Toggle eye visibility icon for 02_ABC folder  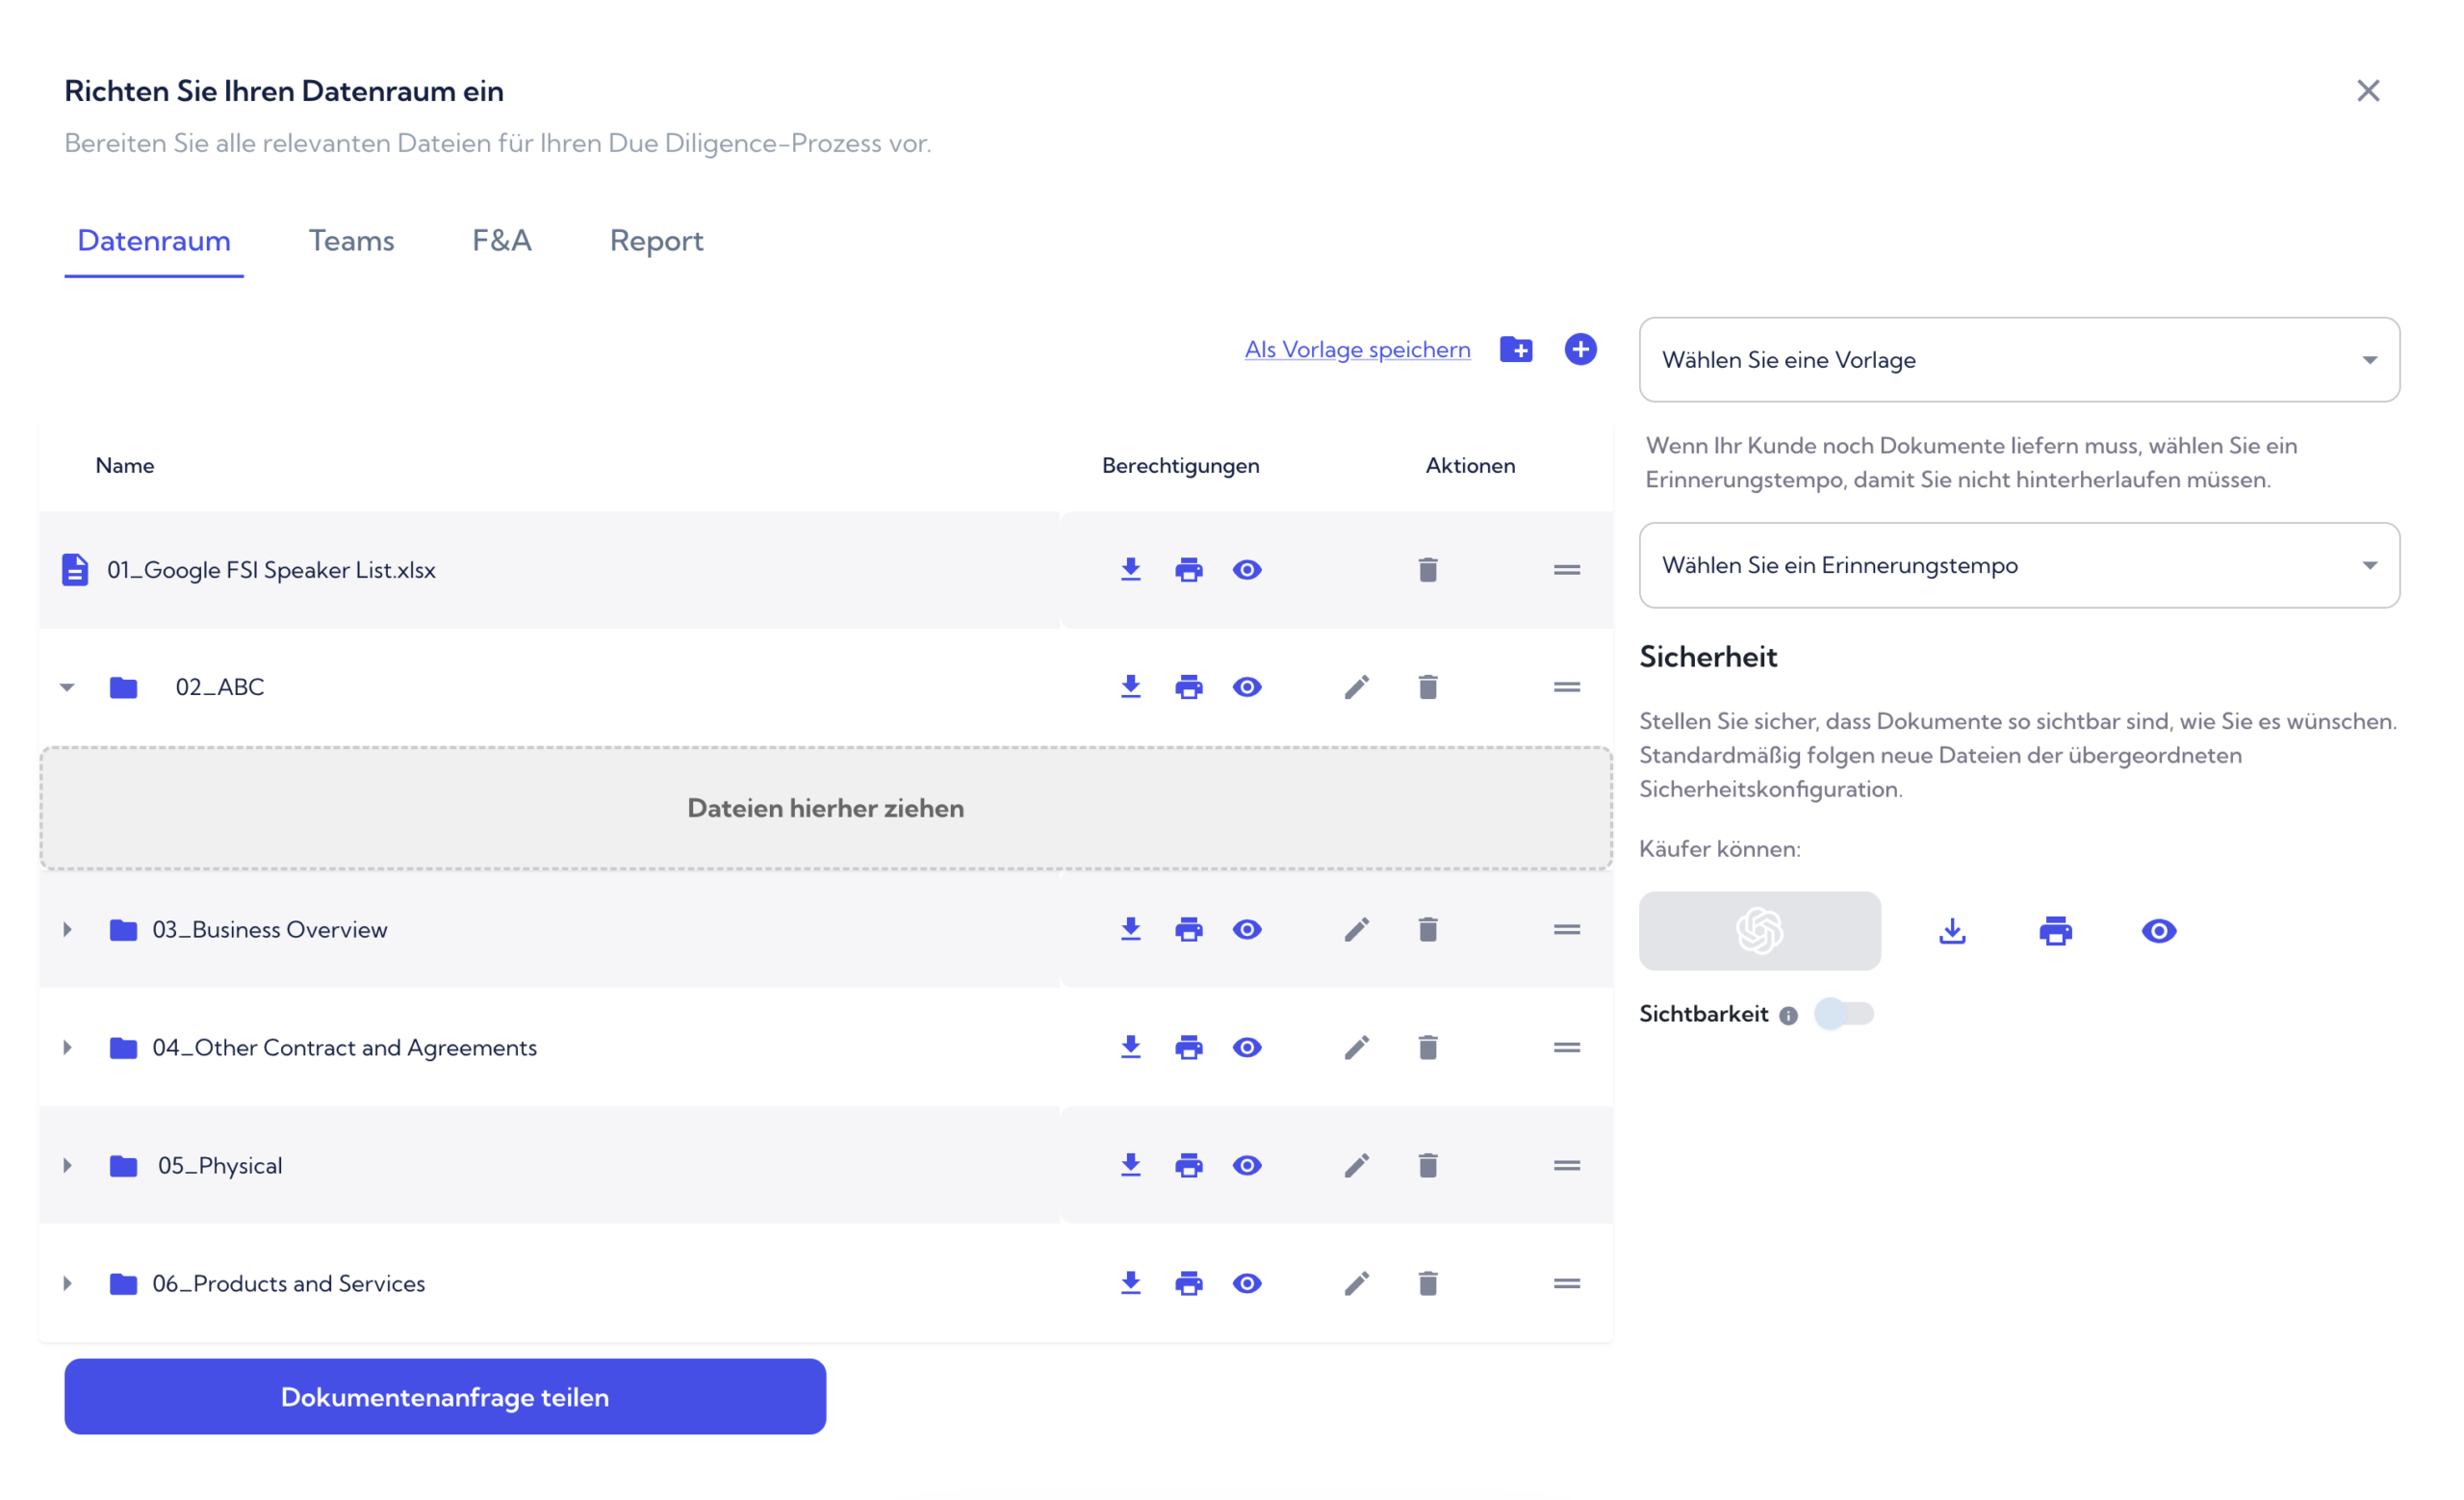pyautogui.click(x=1247, y=686)
